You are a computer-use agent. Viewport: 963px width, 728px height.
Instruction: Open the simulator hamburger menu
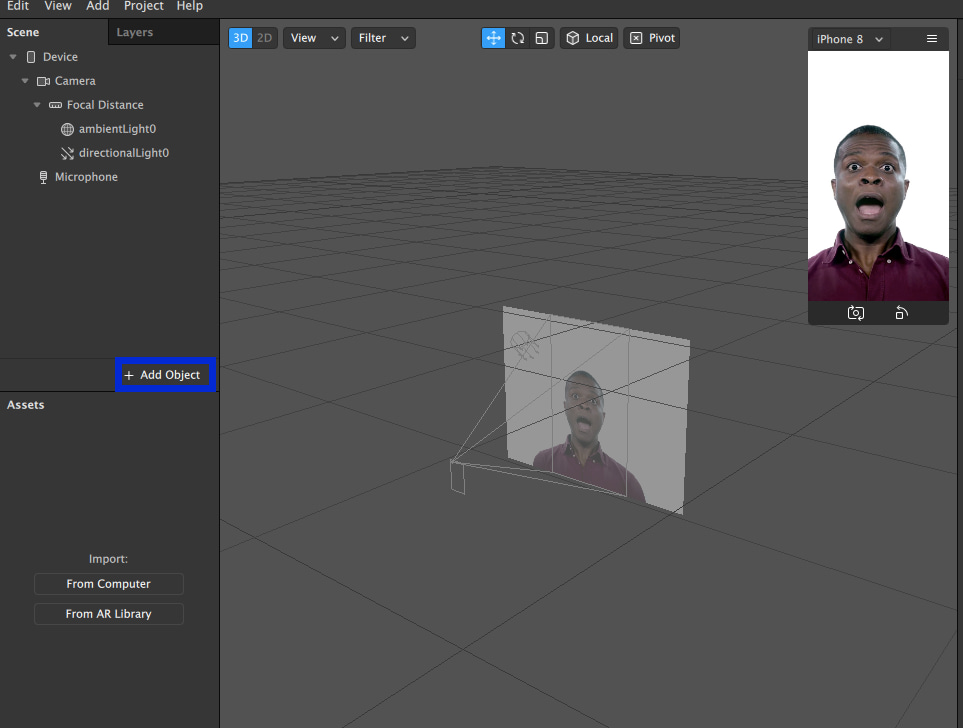coord(932,39)
